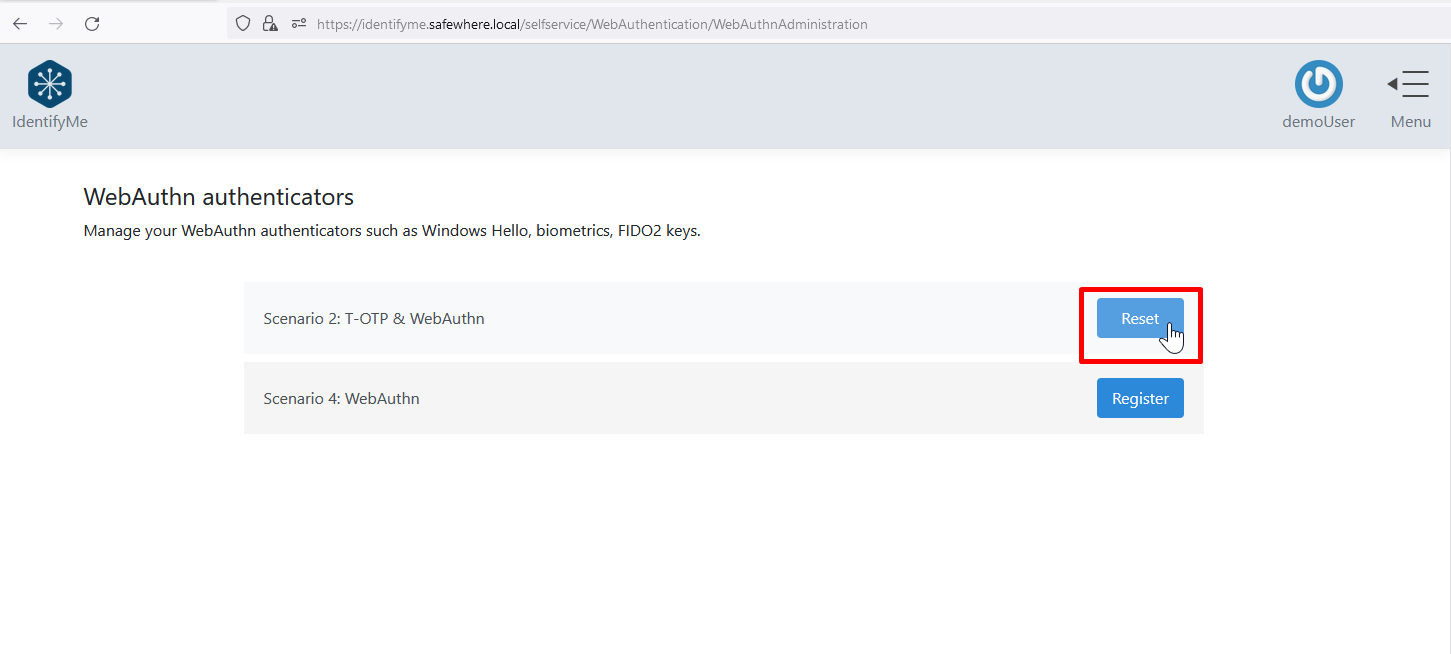Screen dimensions: 1451x654
Task: Click the WebAuthn authenticators heading
Action: [x=218, y=197]
